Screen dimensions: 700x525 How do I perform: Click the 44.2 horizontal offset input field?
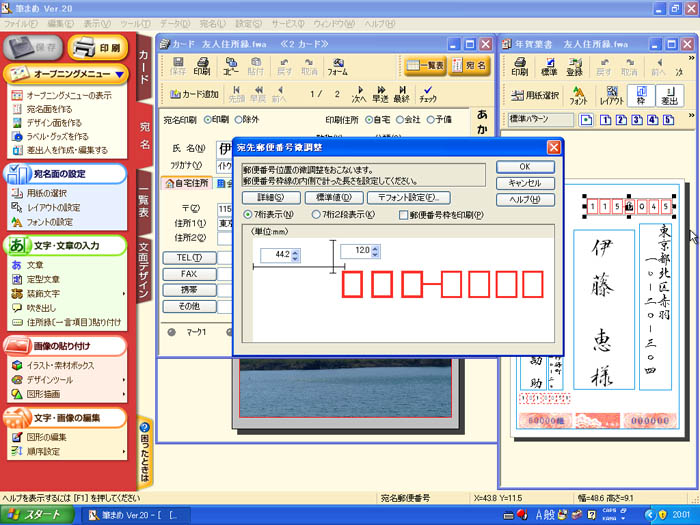coord(274,255)
